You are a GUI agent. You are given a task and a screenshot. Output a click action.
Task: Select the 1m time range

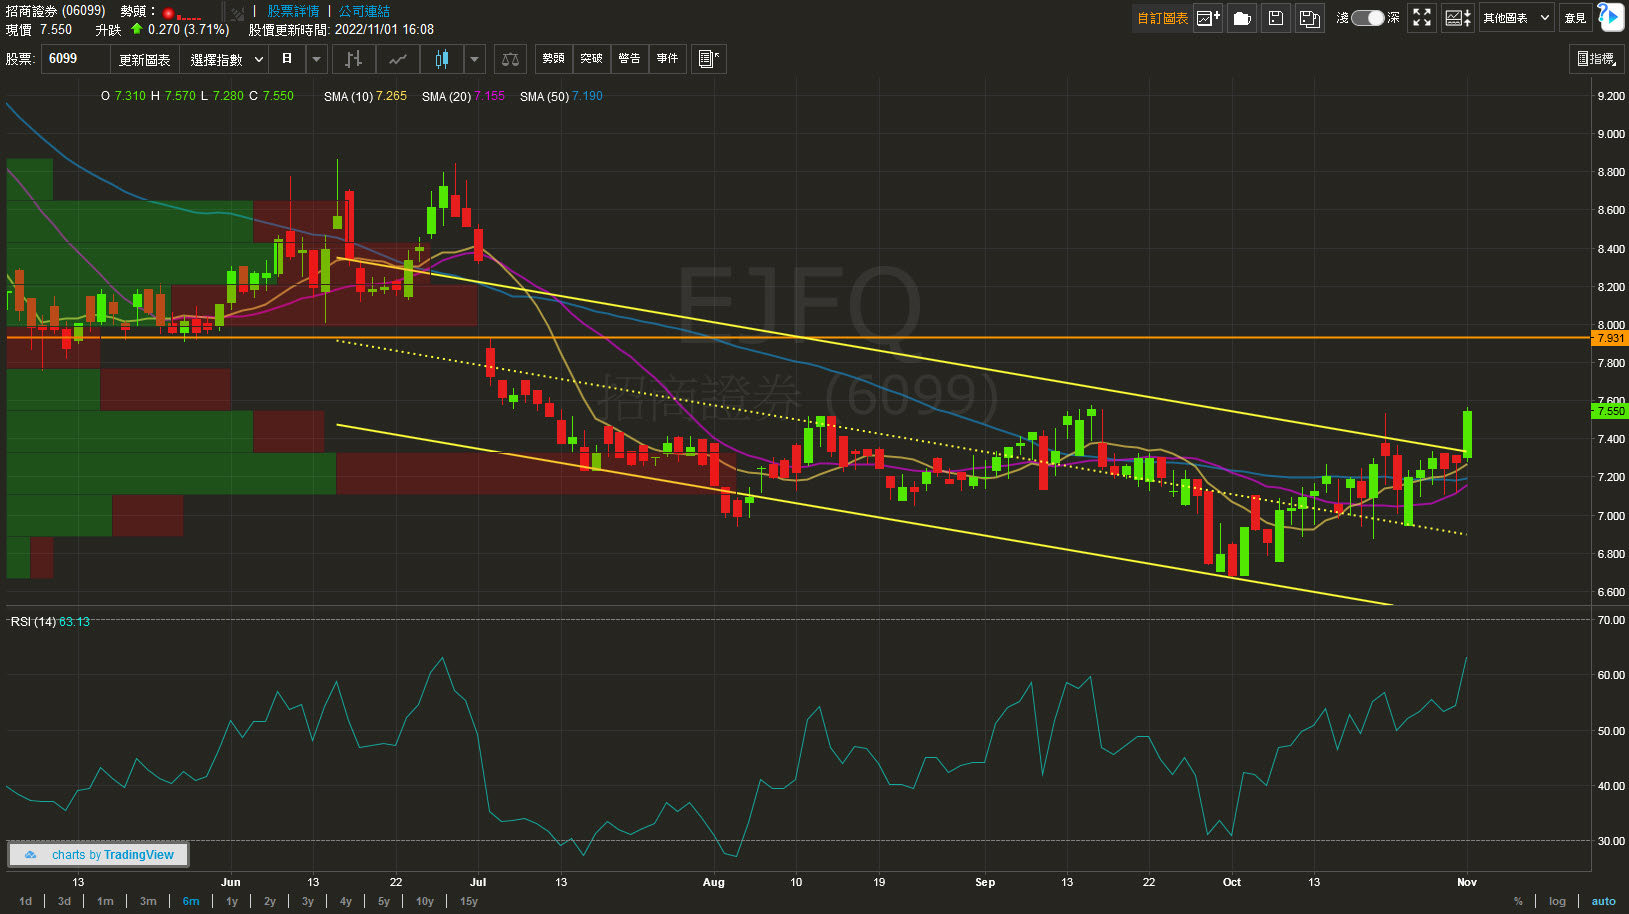tap(105, 901)
